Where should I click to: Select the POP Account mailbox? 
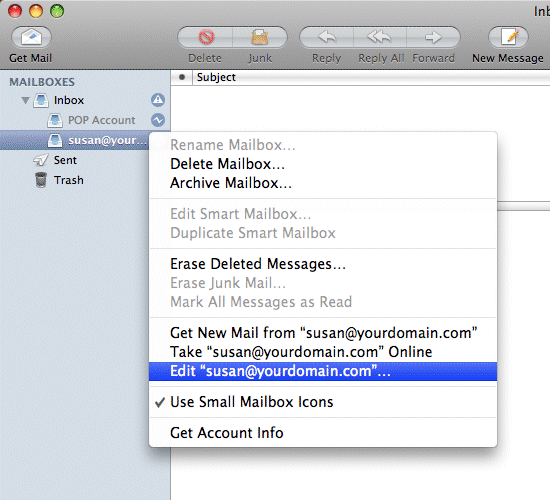[101, 120]
